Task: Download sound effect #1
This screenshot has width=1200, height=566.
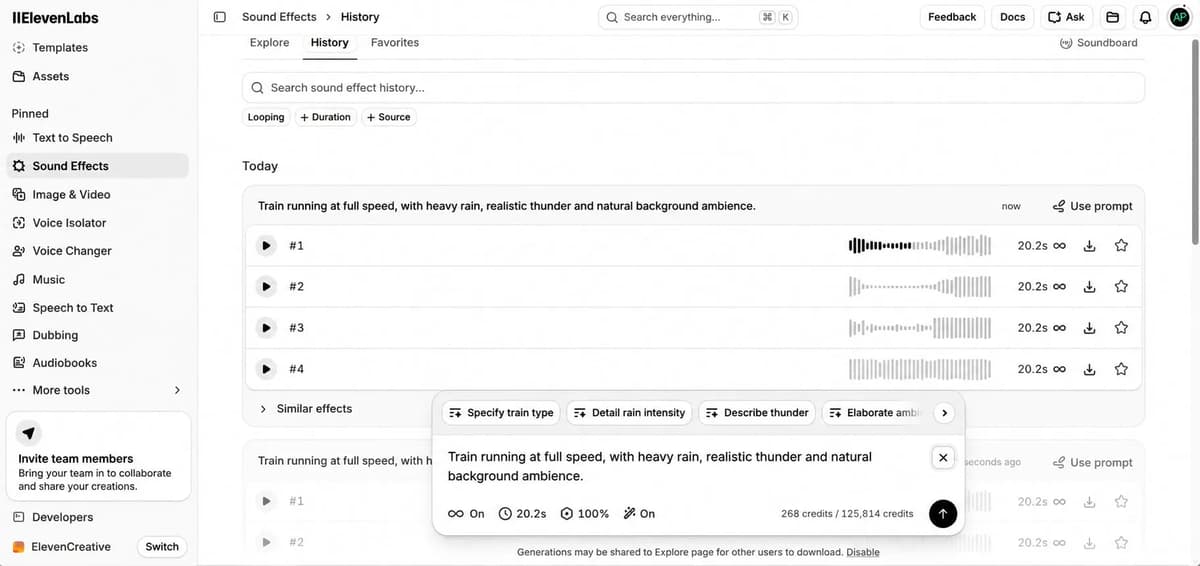Action: [x=1090, y=246]
